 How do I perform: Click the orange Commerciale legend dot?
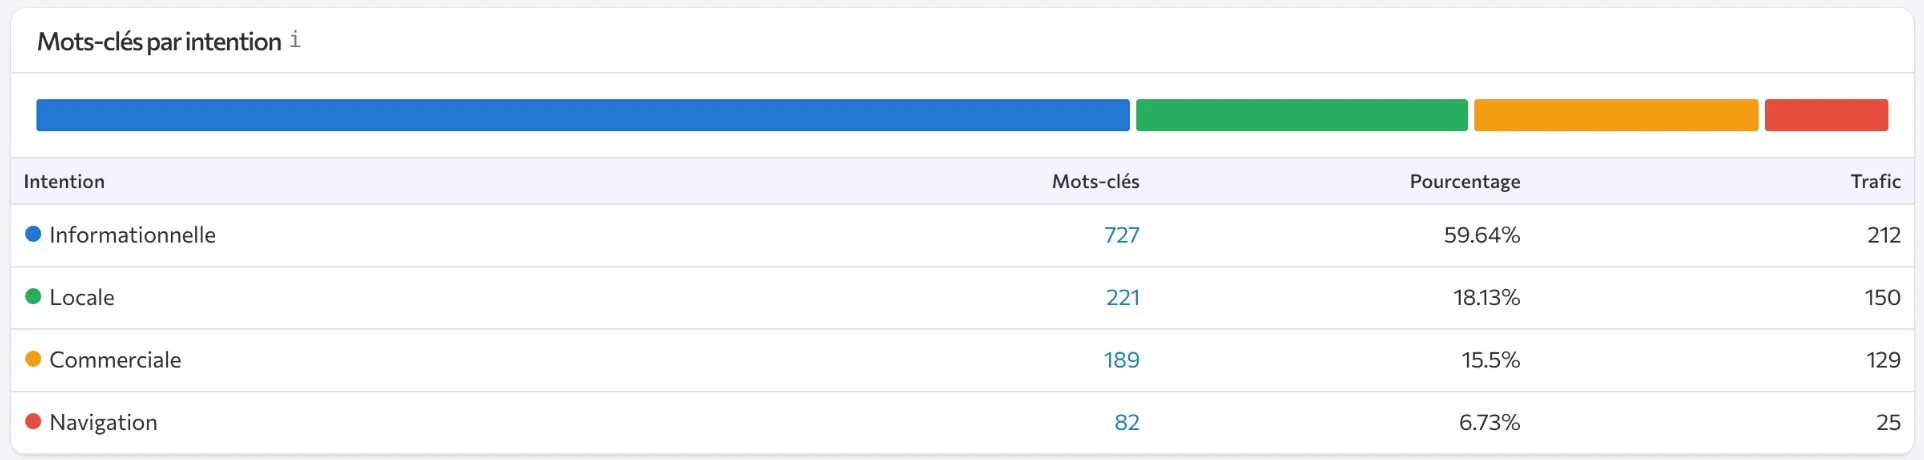(33, 359)
